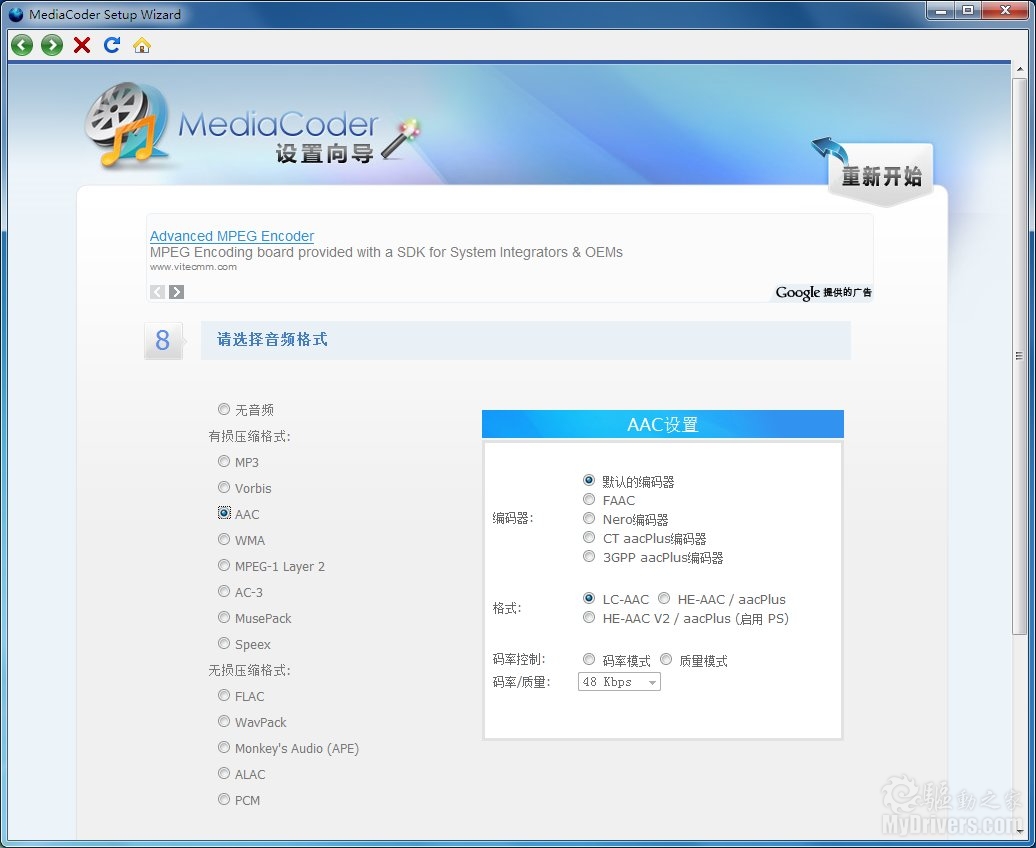
Task: Select the Nero编码器 encoder option
Action: pyautogui.click(x=589, y=519)
